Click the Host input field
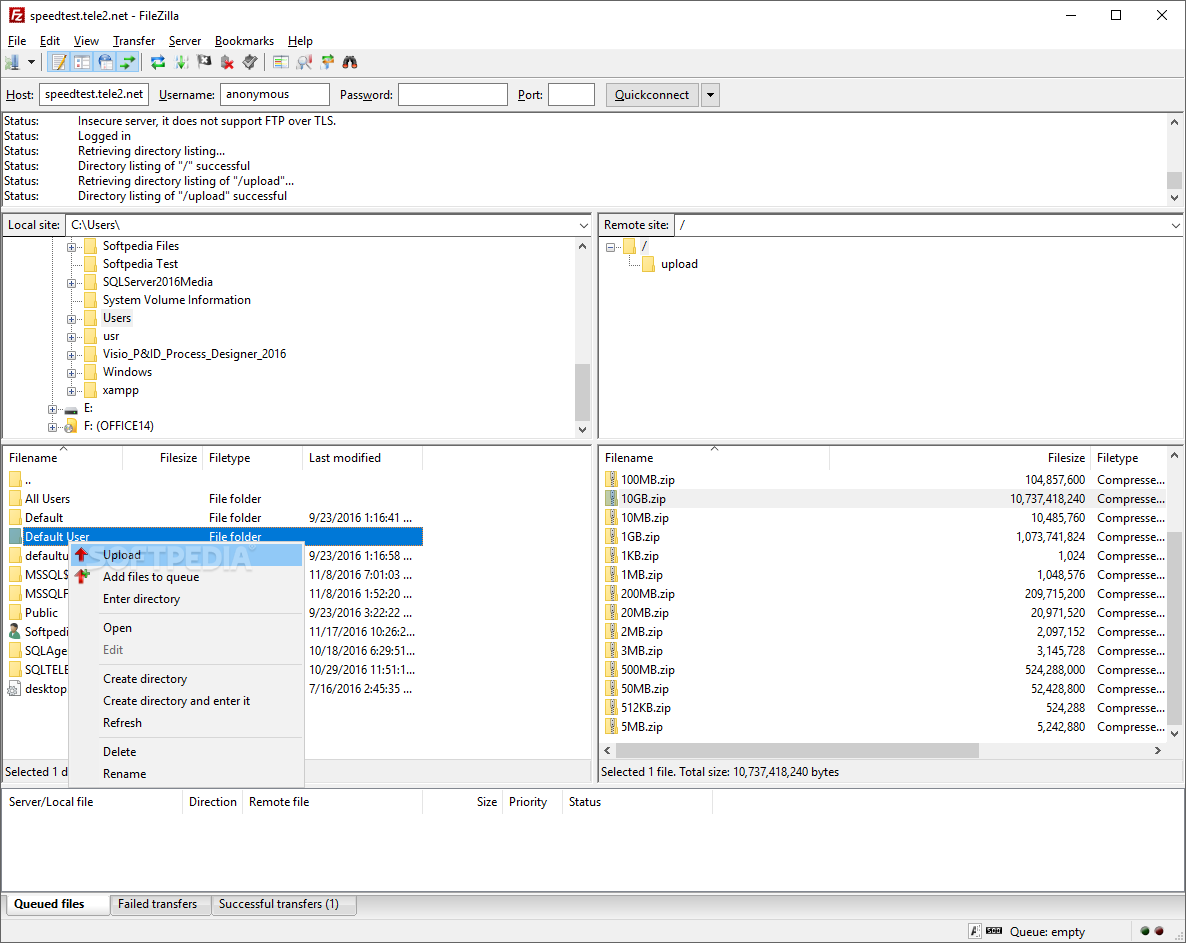Image resolution: width=1186 pixels, height=943 pixels. [x=94, y=95]
